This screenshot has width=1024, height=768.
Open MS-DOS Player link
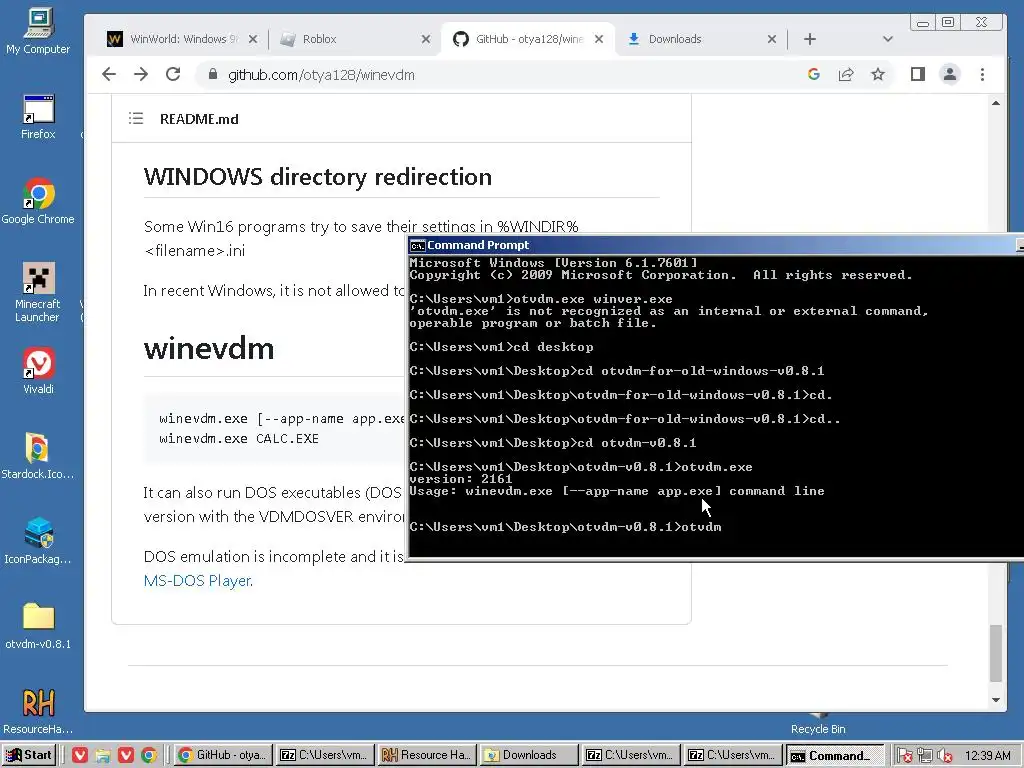(x=198, y=581)
